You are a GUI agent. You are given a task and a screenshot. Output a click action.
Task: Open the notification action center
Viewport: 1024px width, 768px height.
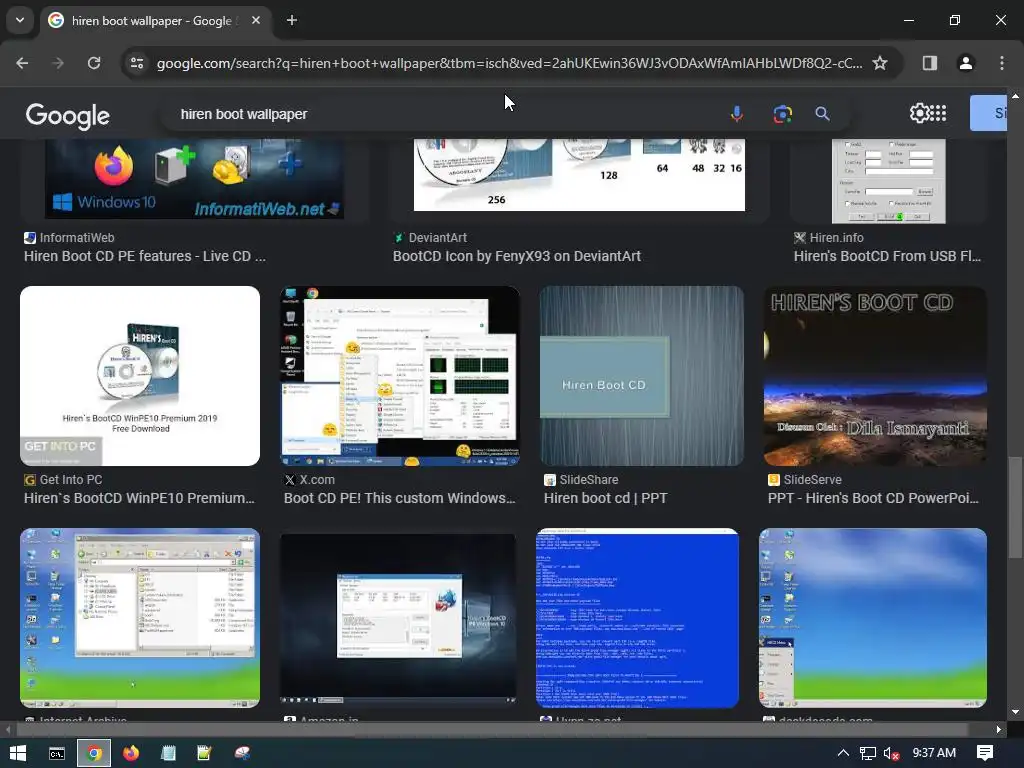985,753
